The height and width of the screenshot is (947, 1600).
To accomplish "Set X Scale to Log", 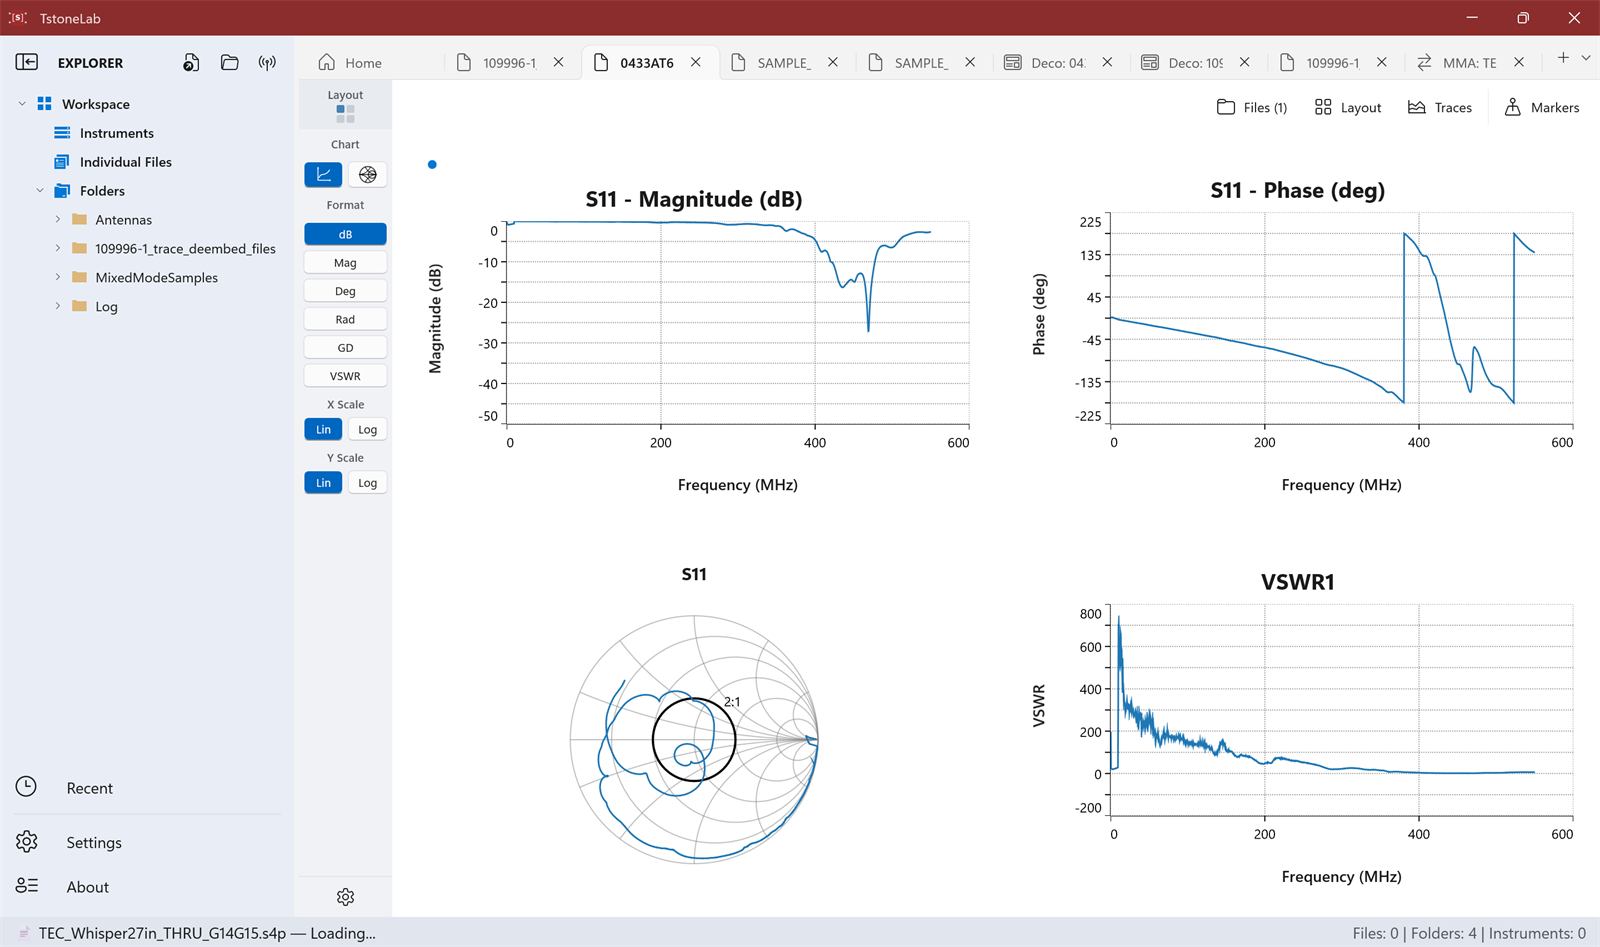I will coord(367,429).
